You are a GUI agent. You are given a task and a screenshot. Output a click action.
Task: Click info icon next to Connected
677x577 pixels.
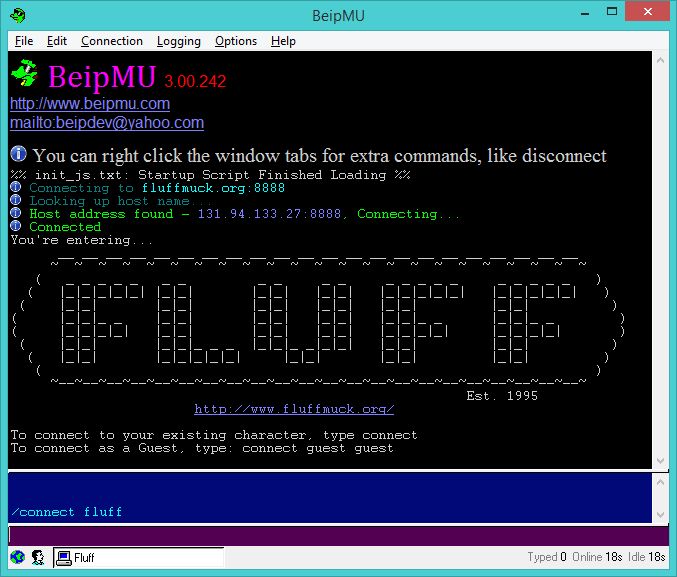coord(16,226)
